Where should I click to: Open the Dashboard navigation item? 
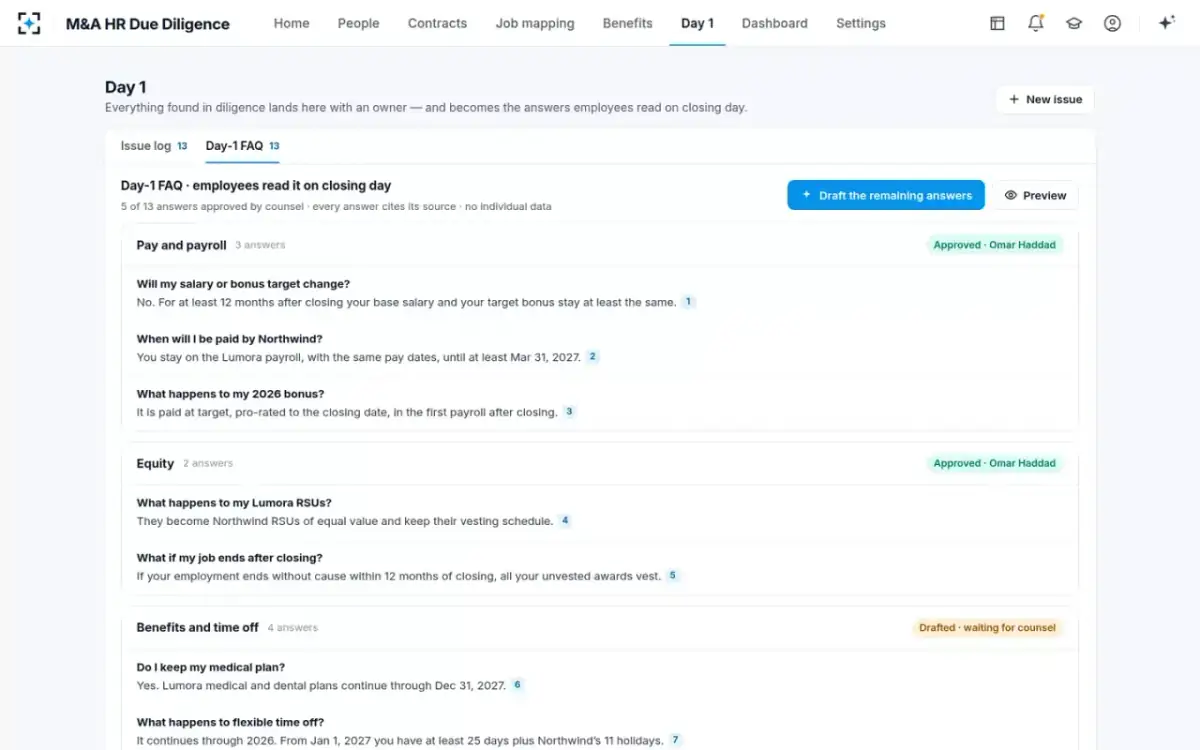pos(774,23)
